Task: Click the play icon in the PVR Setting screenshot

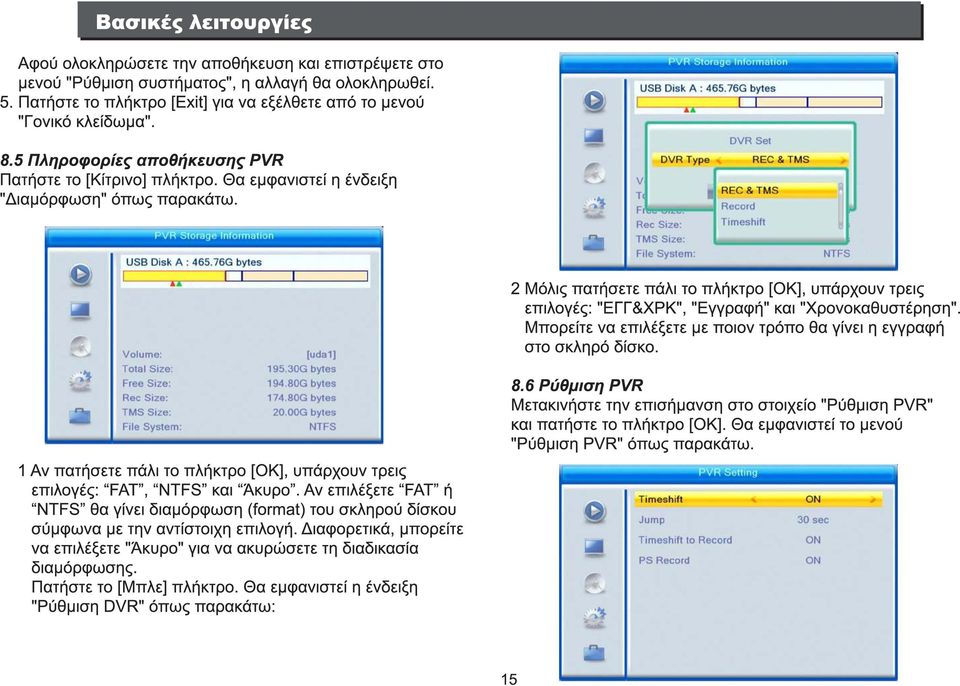Action: click(594, 511)
